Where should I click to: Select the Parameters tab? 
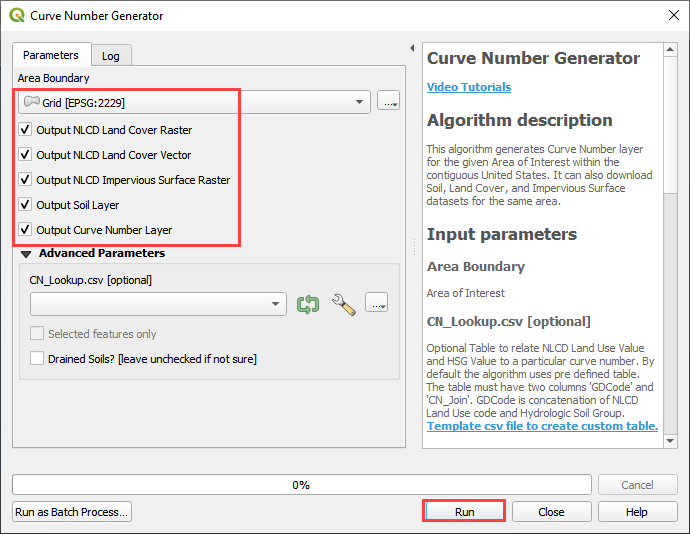coord(51,55)
